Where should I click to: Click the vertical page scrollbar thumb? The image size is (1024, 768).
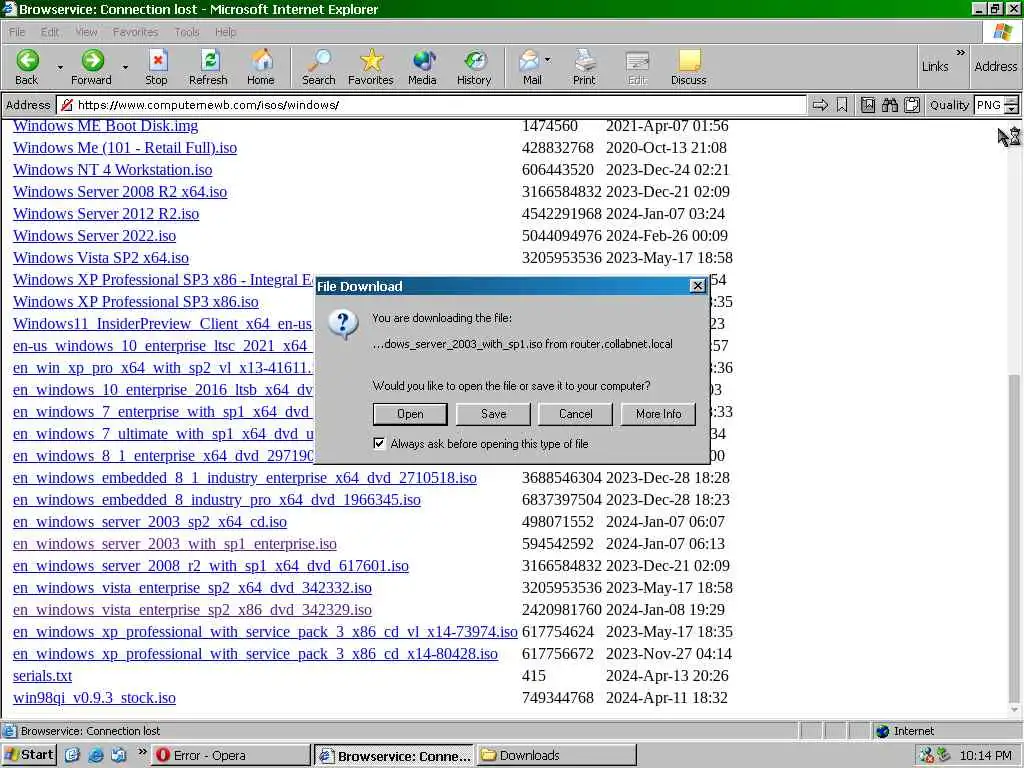(x=1014, y=537)
